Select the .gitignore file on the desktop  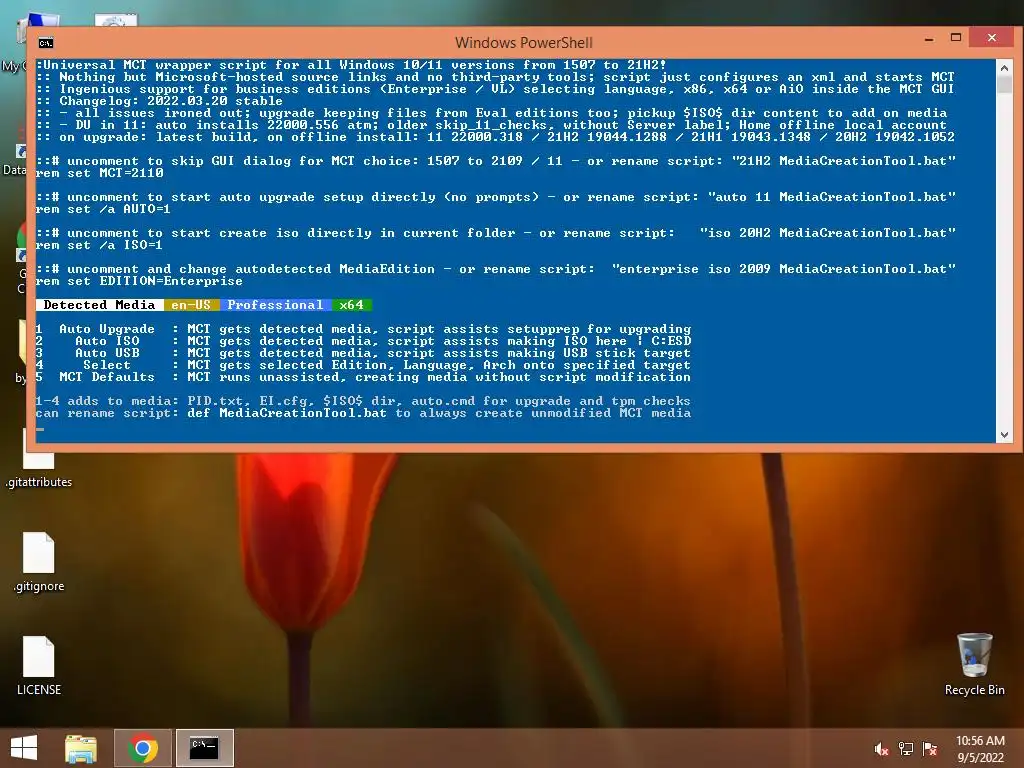[39, 562]
